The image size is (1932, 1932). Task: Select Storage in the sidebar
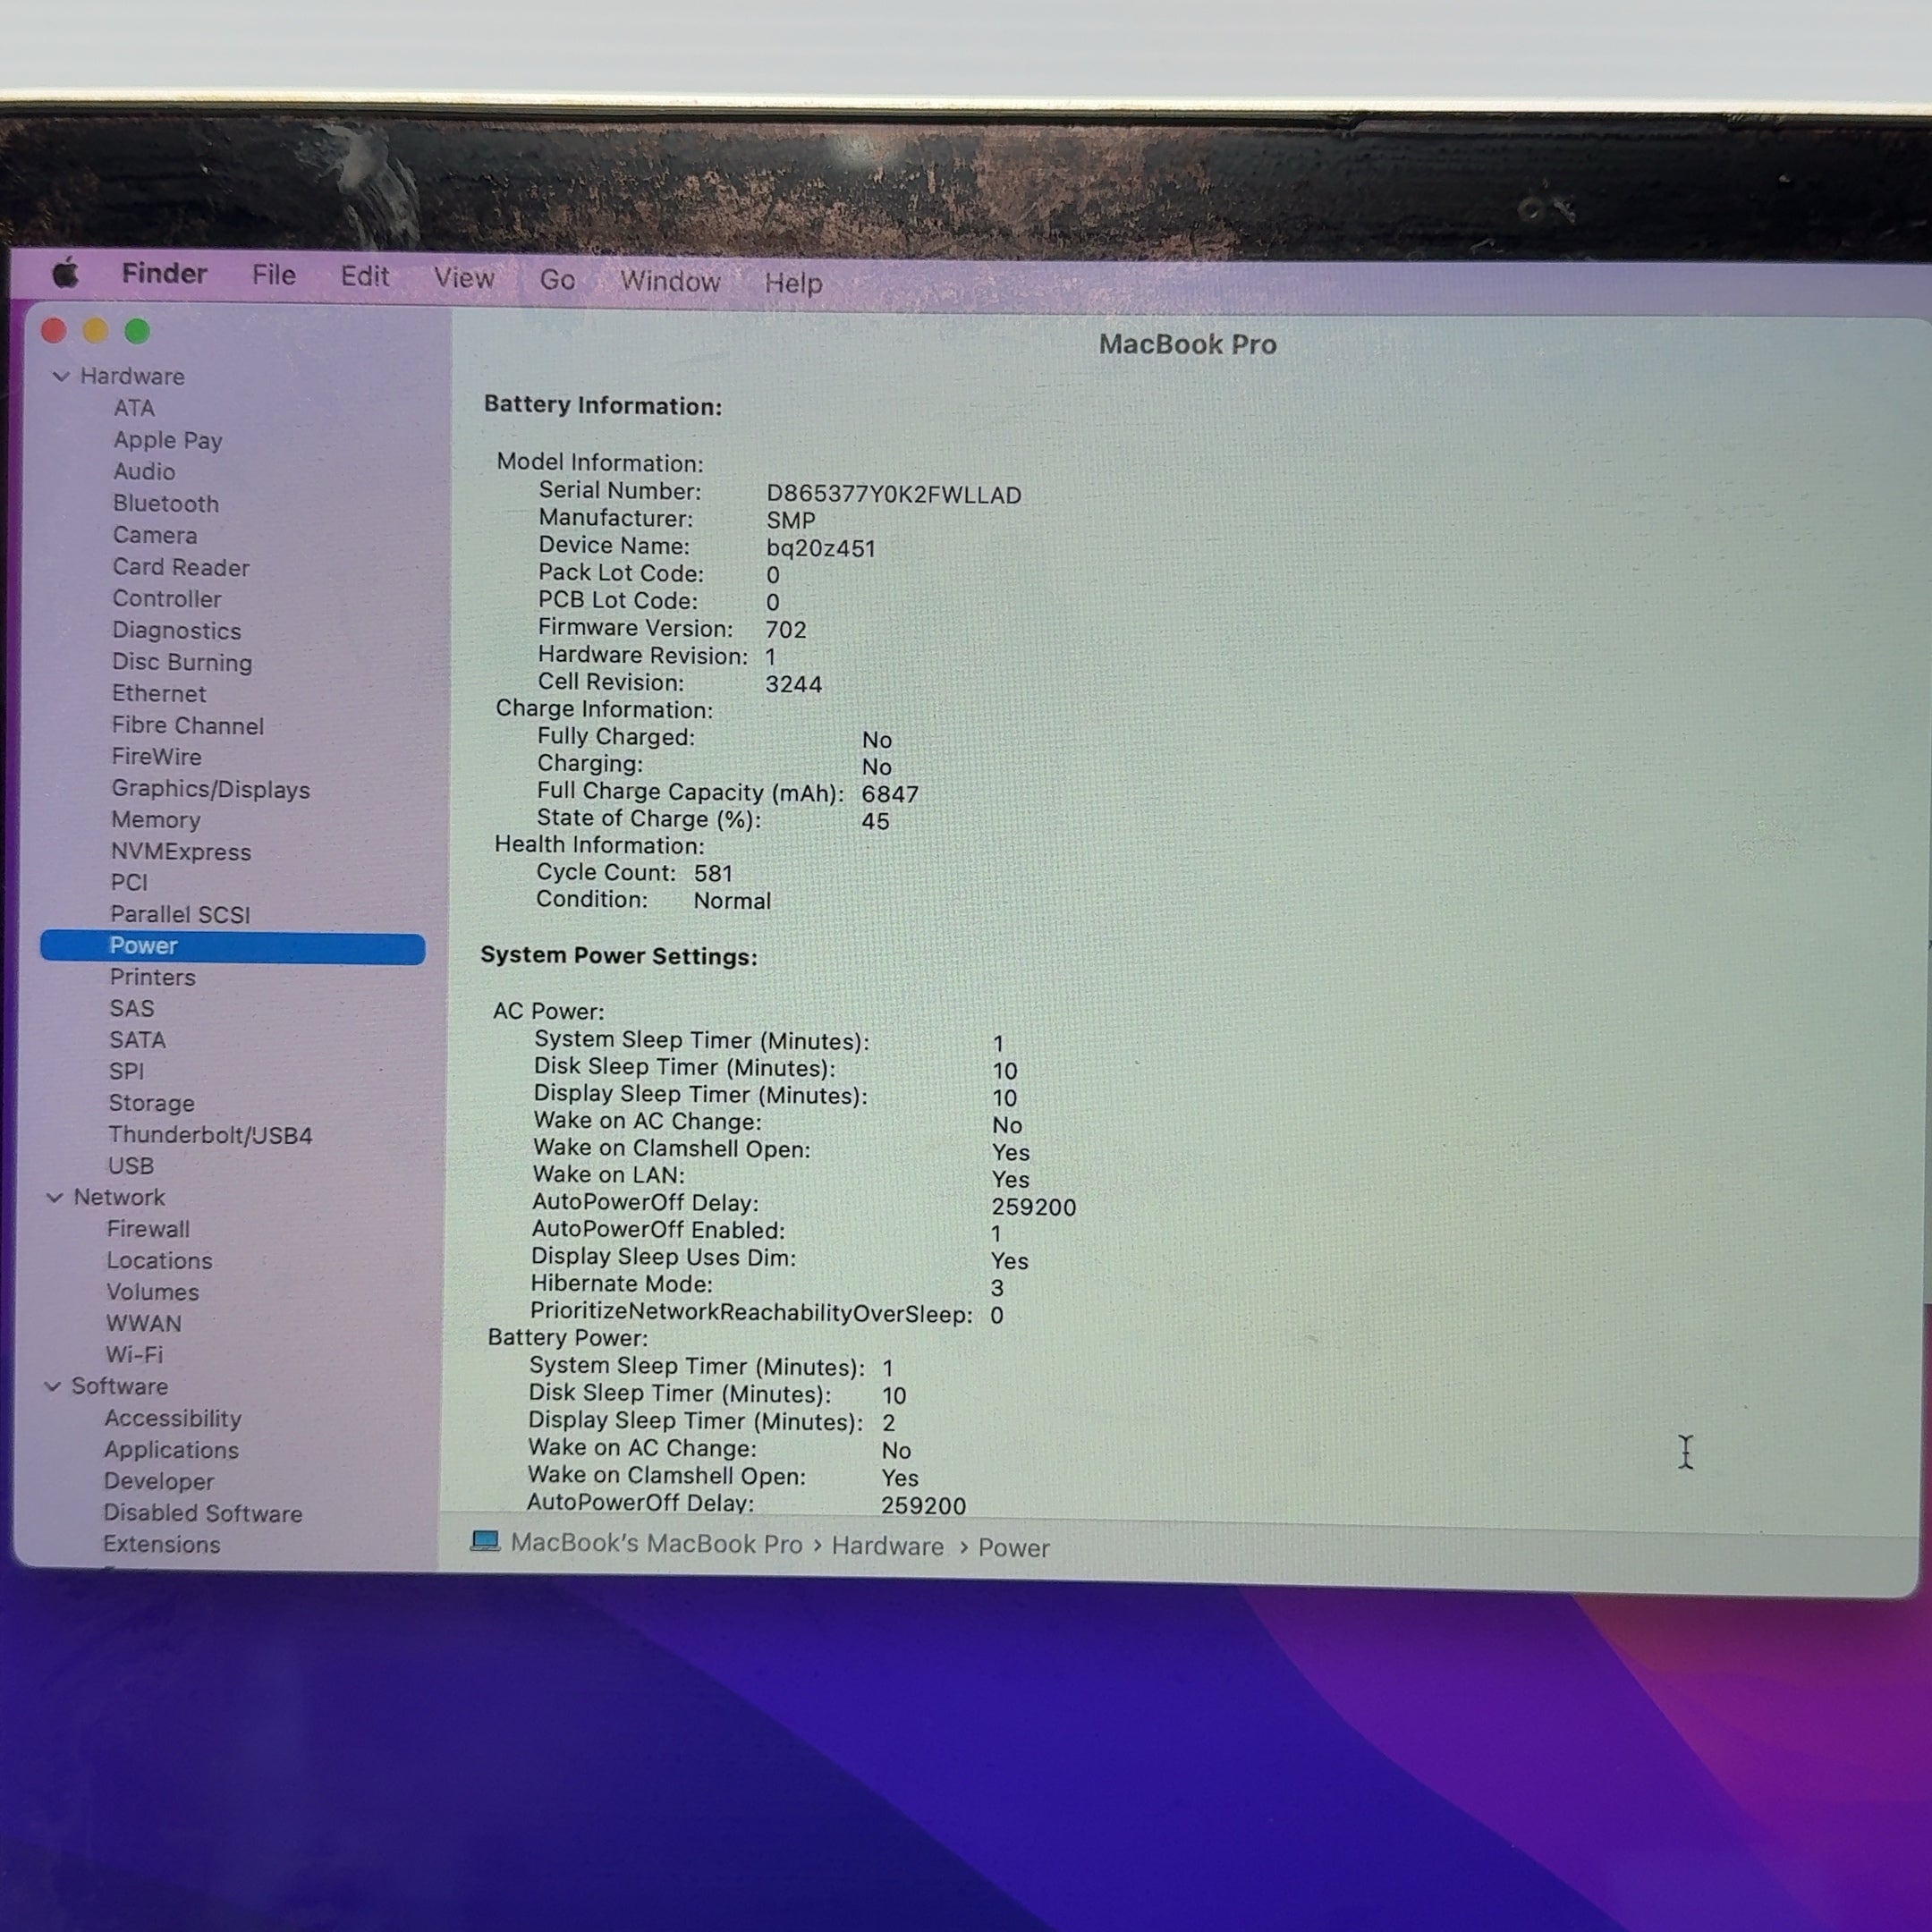[x=152, y=1103]
